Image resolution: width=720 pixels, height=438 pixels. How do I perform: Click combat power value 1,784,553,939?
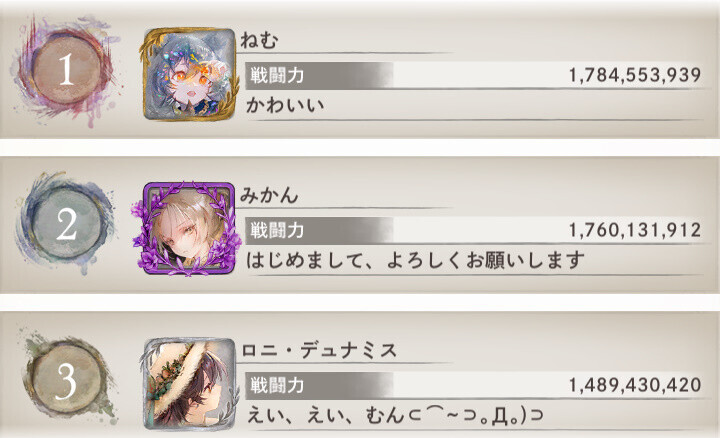click(635, 75)
